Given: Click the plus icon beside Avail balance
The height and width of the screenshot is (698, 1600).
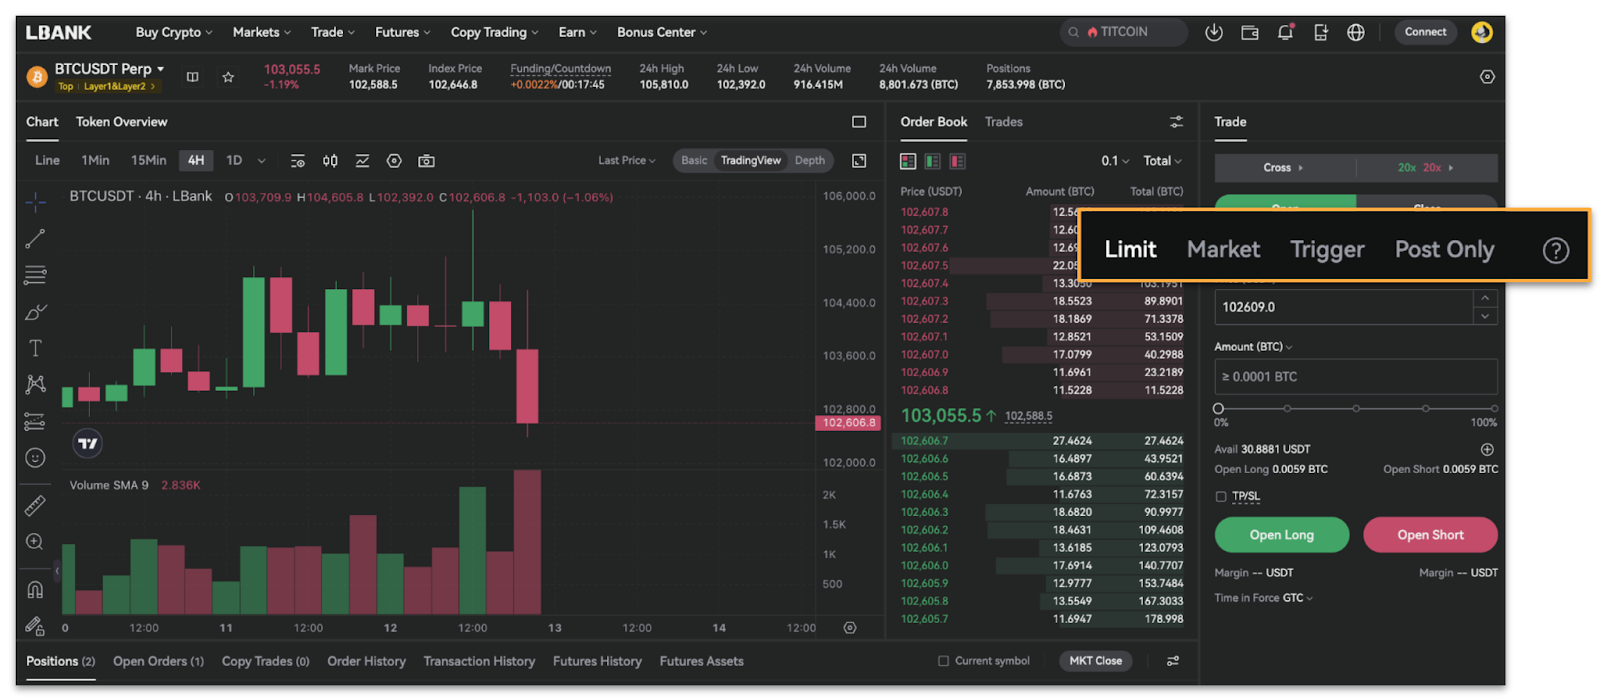Looking at the screenshot, I should tap(1487, 450).
